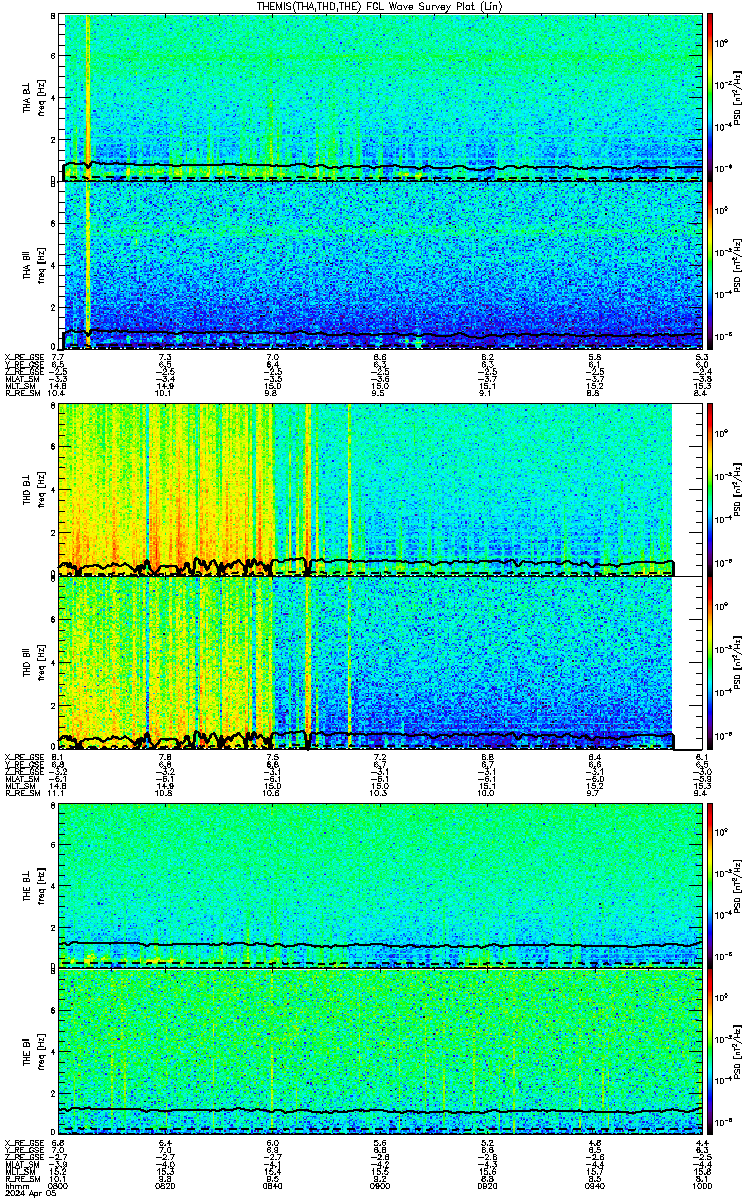
Task: Click the 0920 time tick label
Action: [487, 1185]
